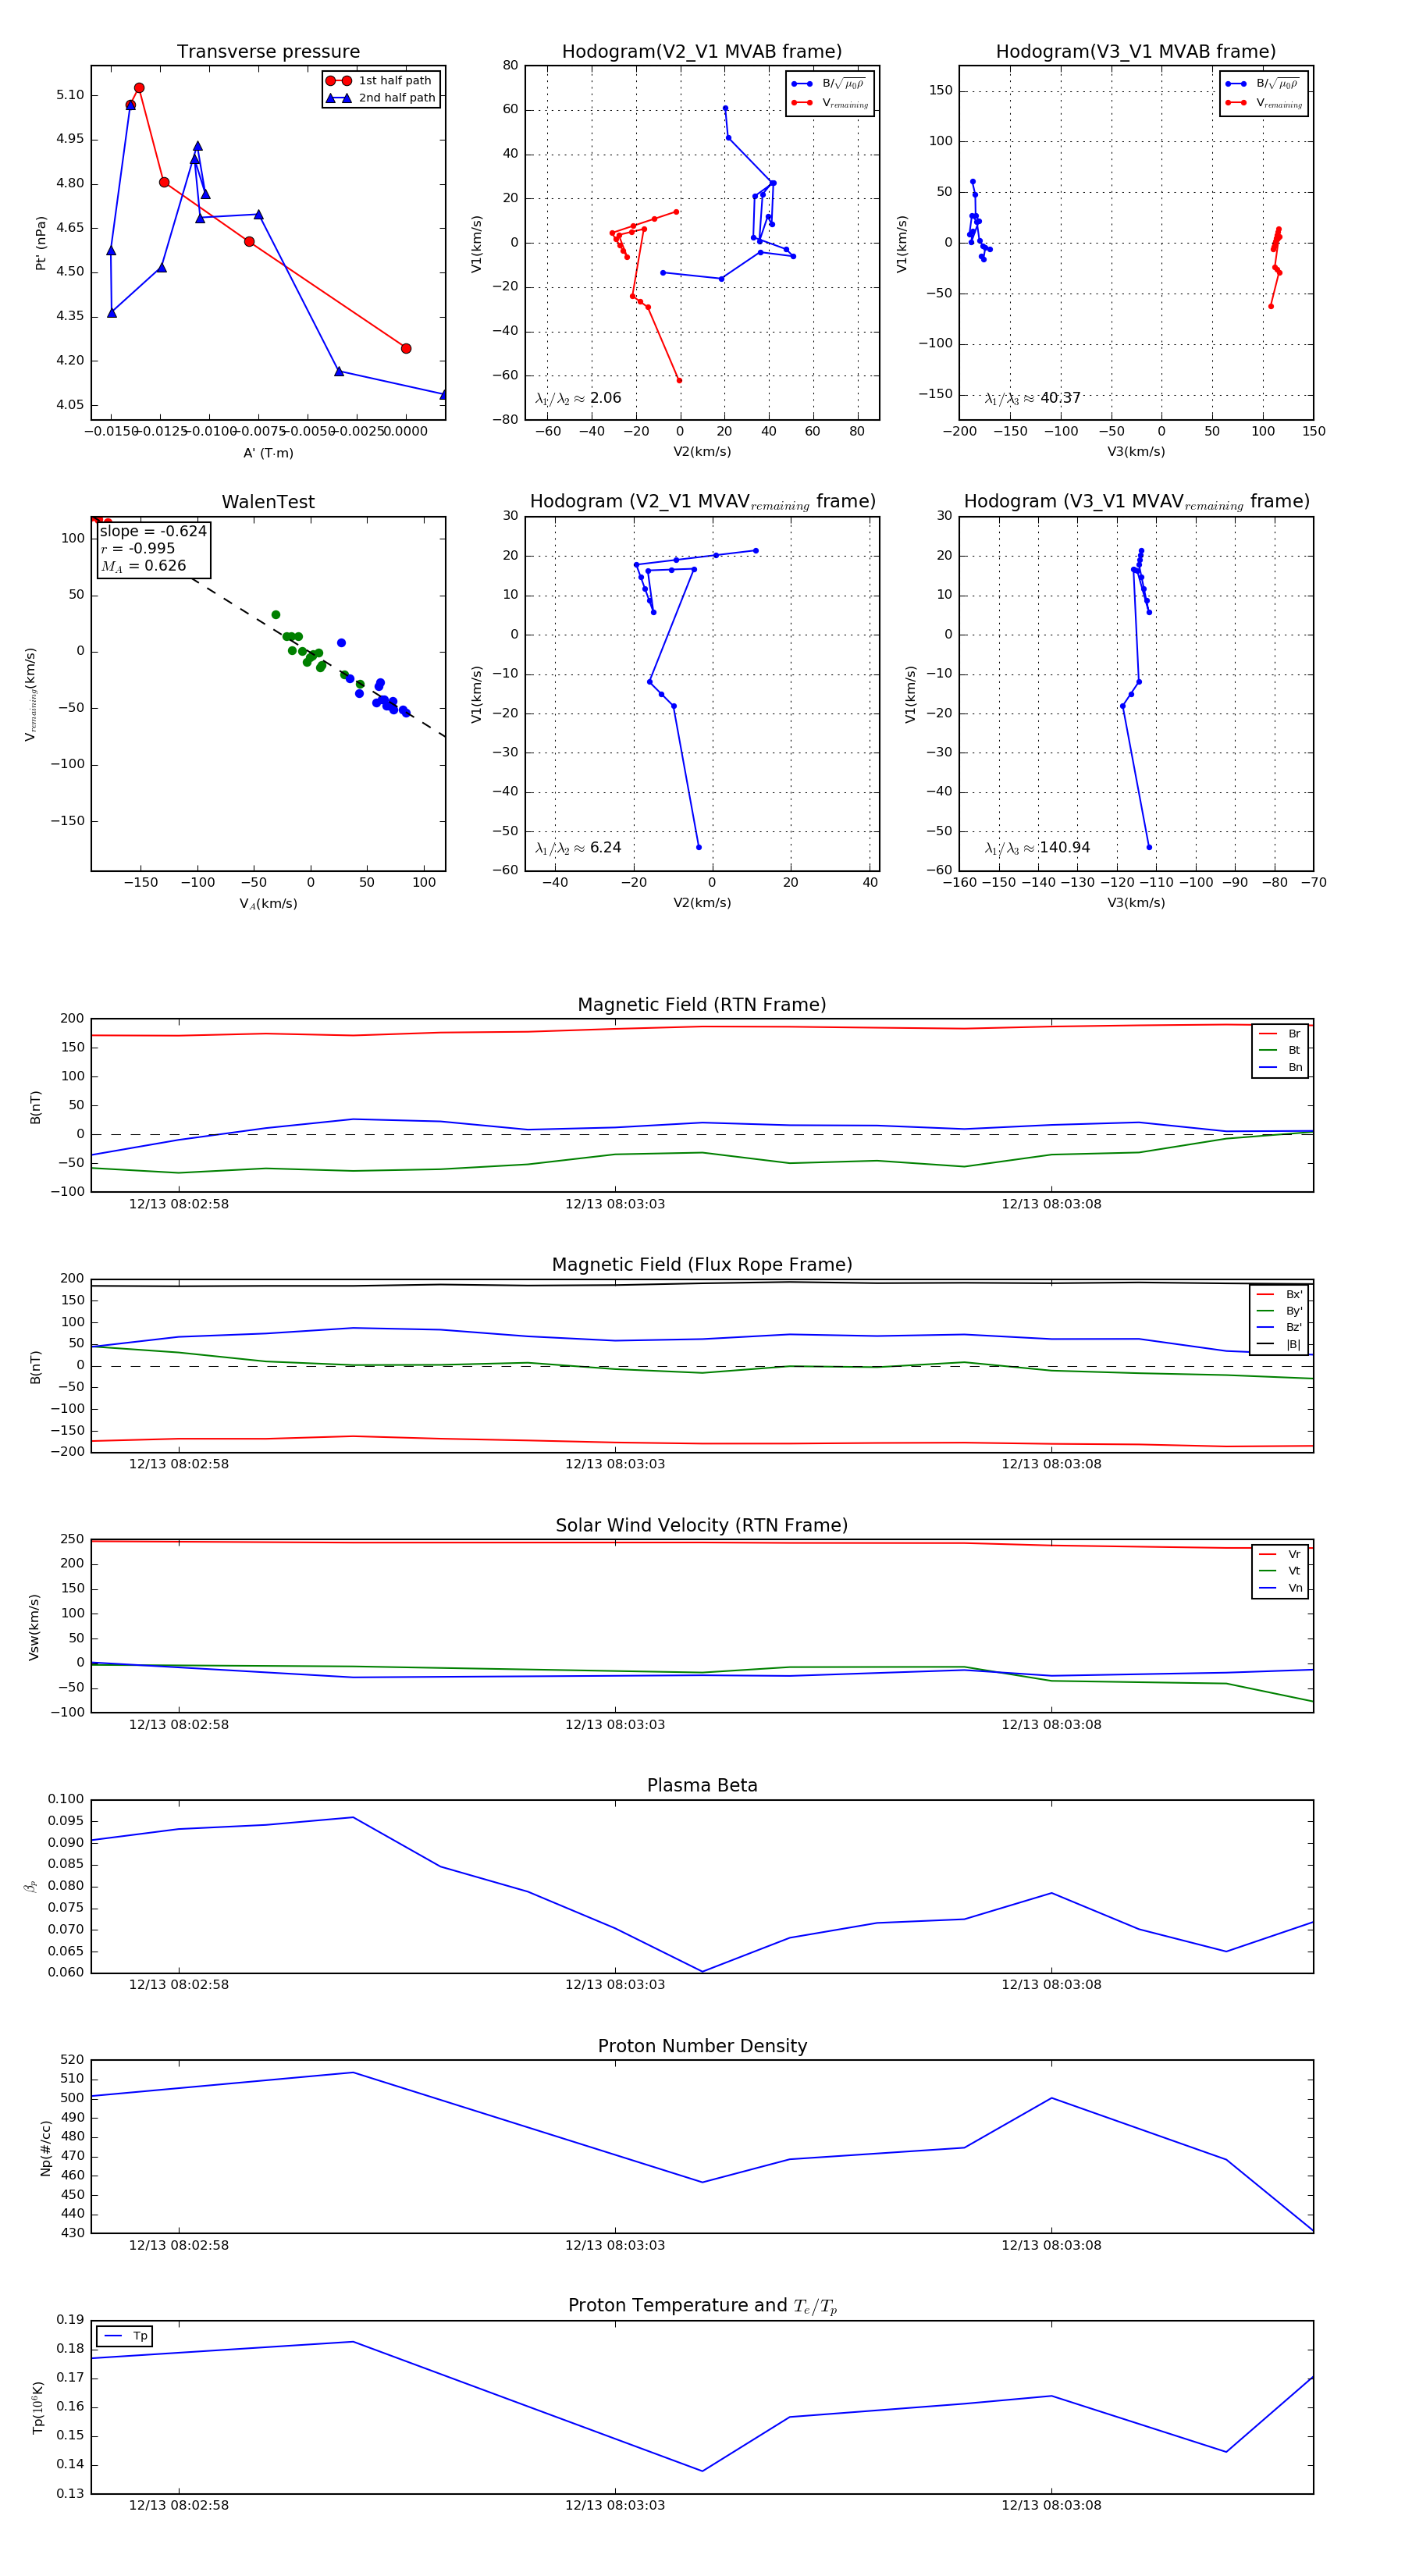Click the 'Vt' legend entry
The height and width of the screenshot is (2576, 1405).
[1280, 1571]
